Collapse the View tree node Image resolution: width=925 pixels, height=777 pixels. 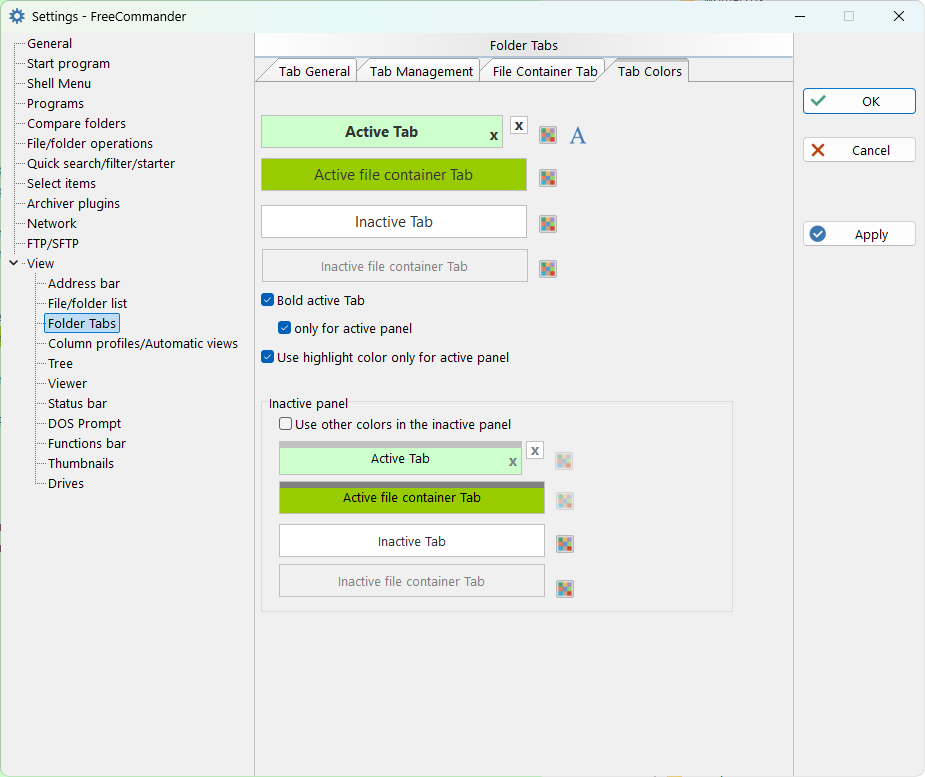click(x=13, y=263)
